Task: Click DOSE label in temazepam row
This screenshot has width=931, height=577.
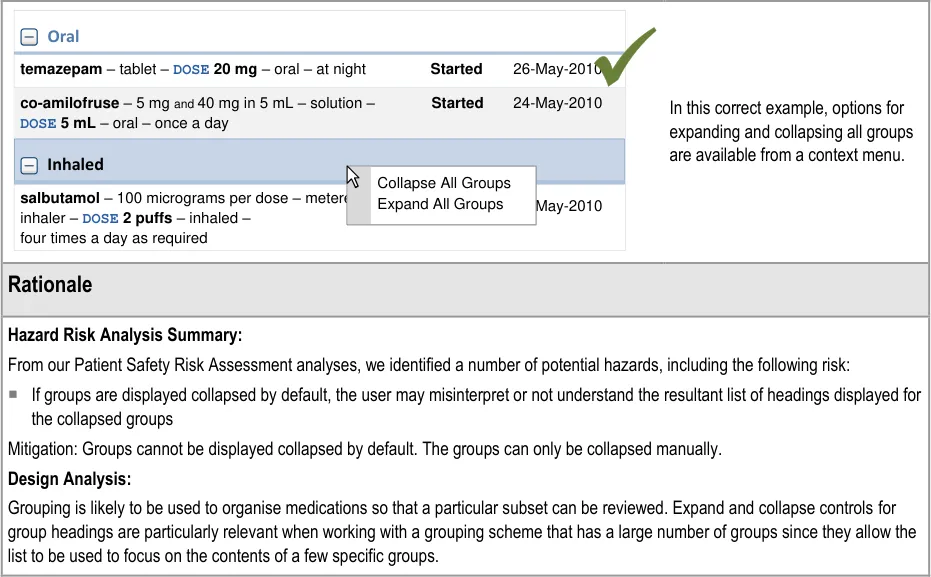Action: tap(191, 70)
